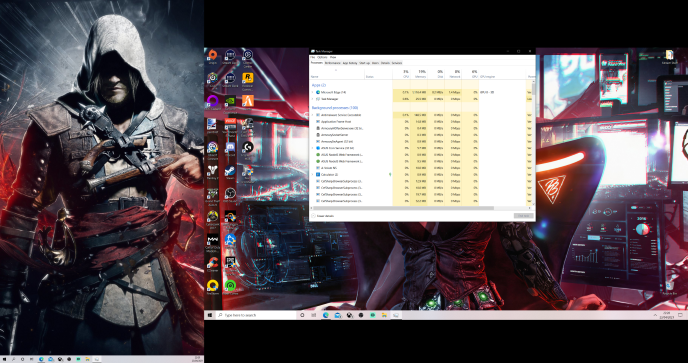The width and height of the screenshot is (688, 363).
Task: Sort processes by the CPU column
Action: (401, 73)
